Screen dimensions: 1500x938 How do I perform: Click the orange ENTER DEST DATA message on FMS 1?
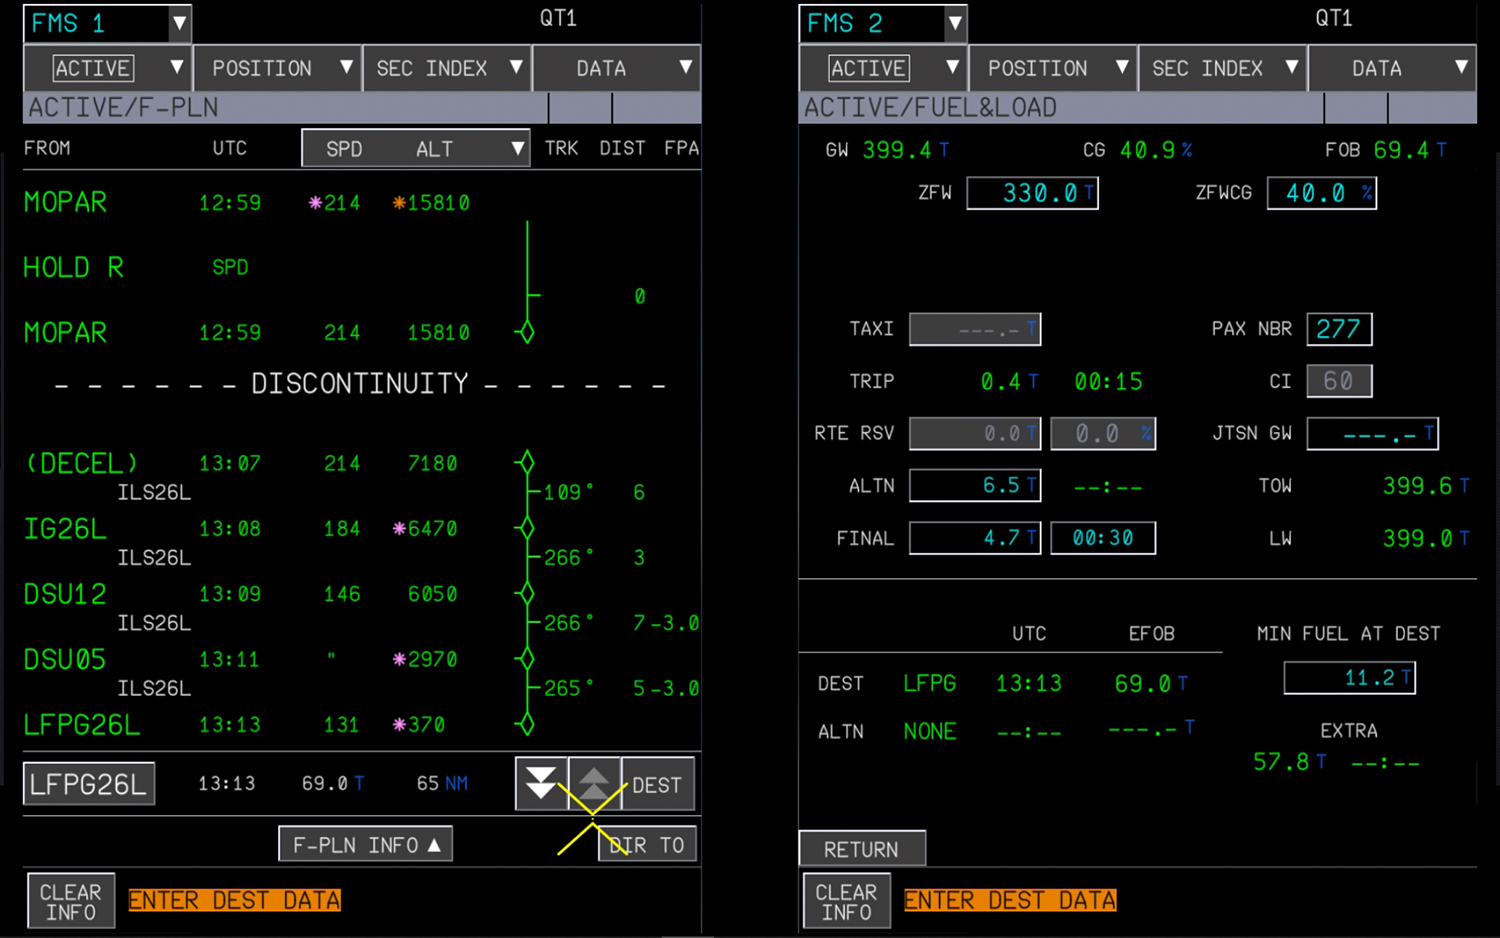235,901
